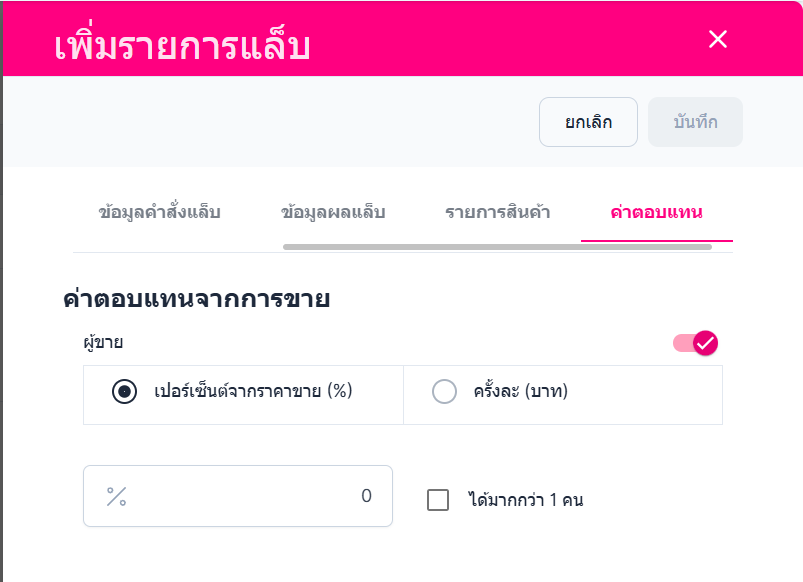Focus the percent value input field
Viewport: 803px width, 582px height.
[x=238, y=496]
